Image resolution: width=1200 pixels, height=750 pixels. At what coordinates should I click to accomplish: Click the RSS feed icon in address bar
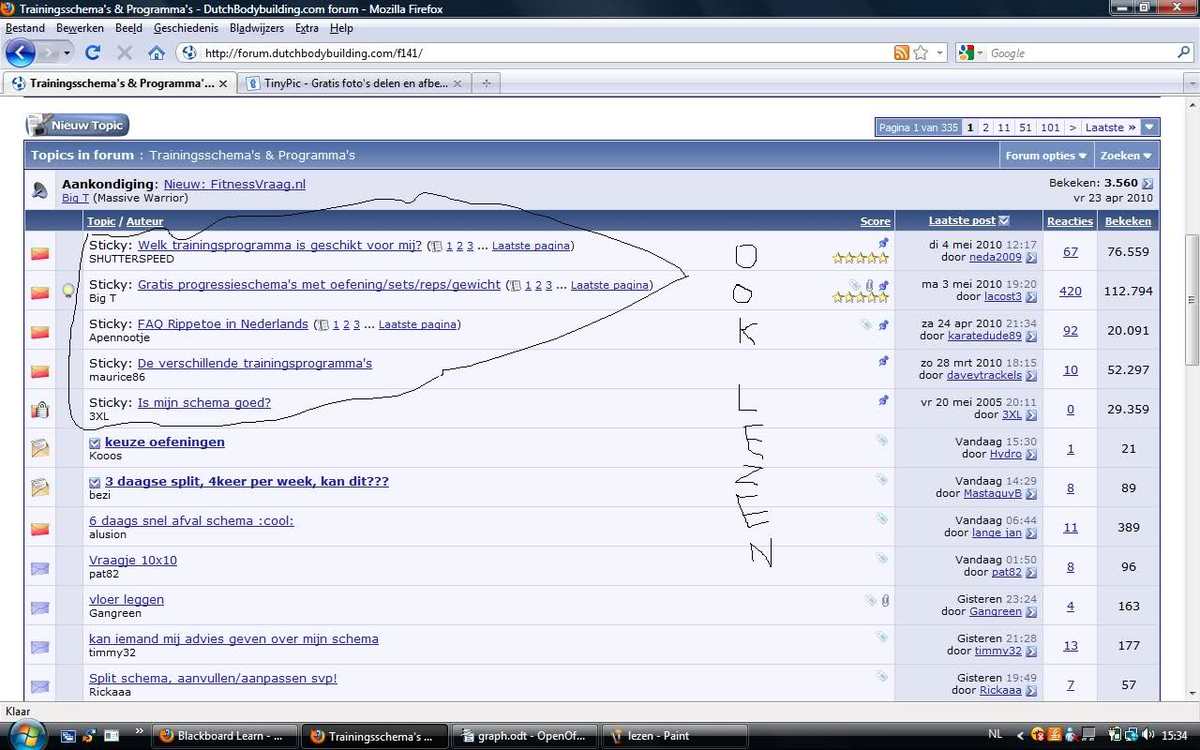coord(901,53)
